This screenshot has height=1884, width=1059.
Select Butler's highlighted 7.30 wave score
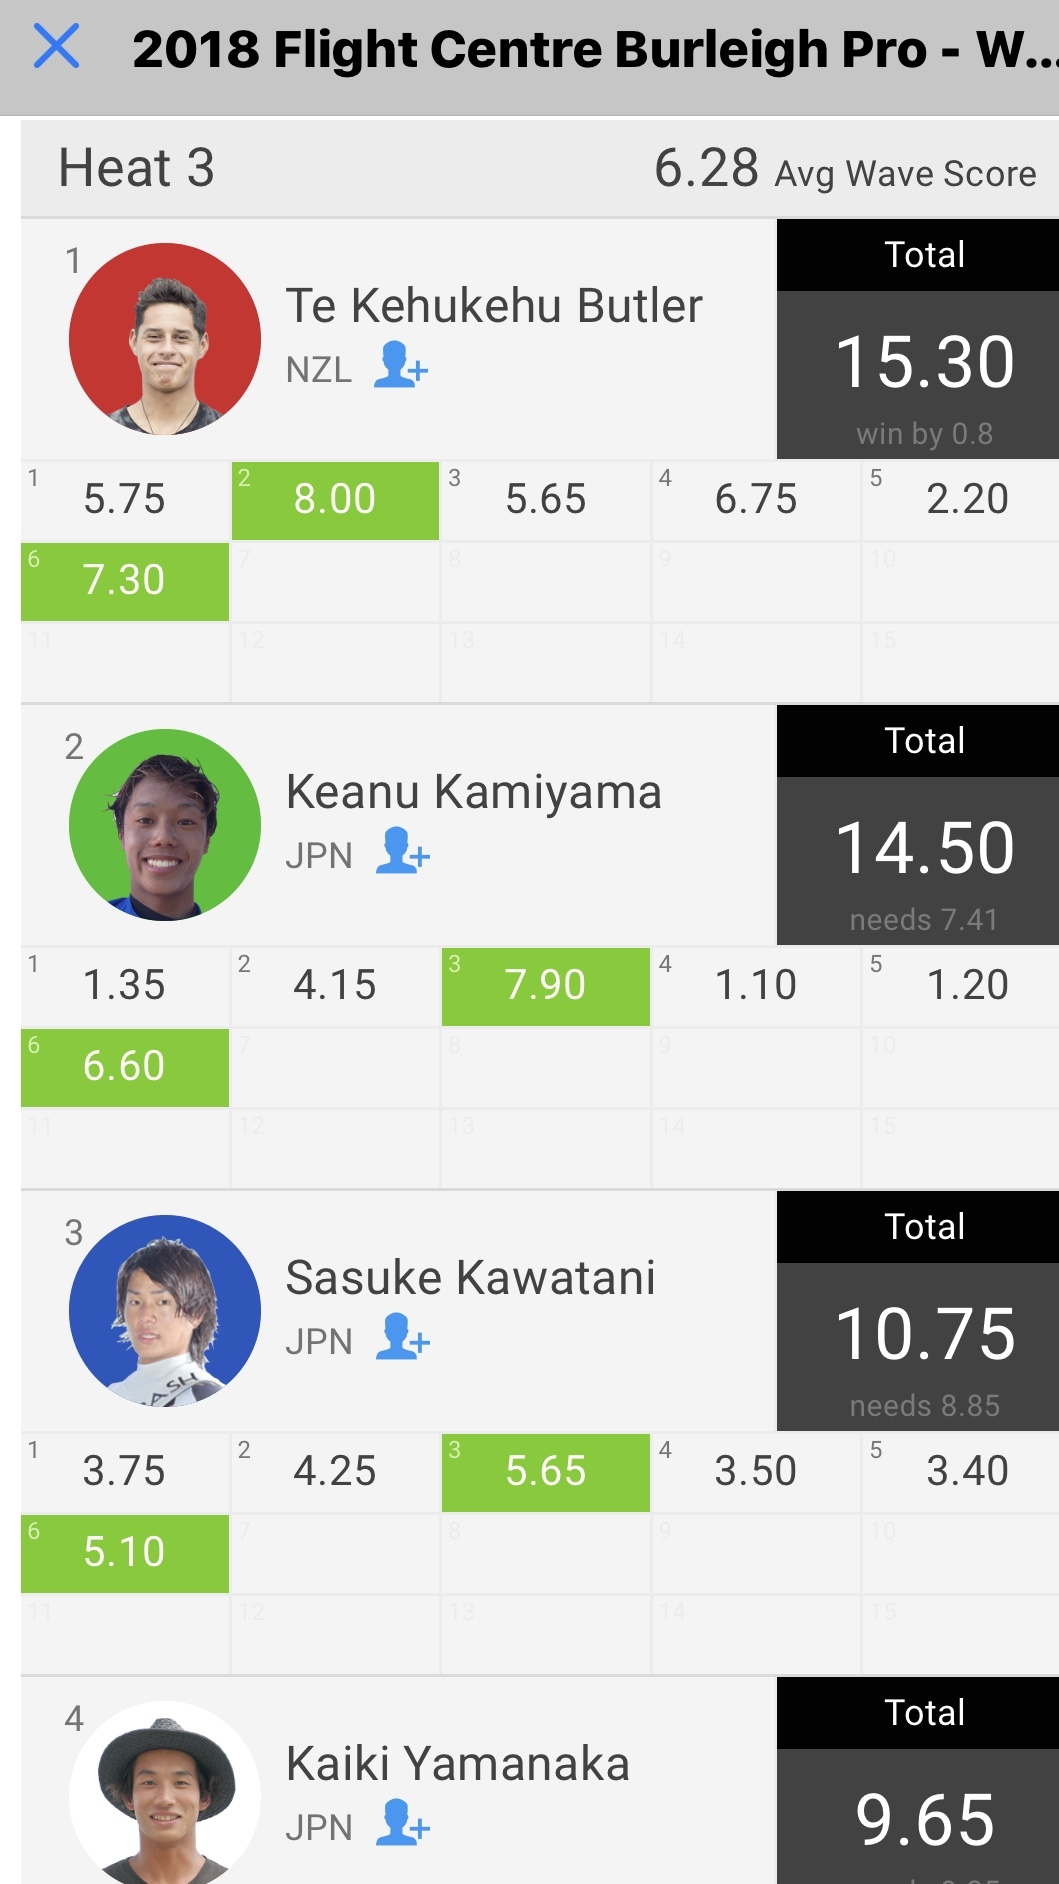[x=125, y=581]
